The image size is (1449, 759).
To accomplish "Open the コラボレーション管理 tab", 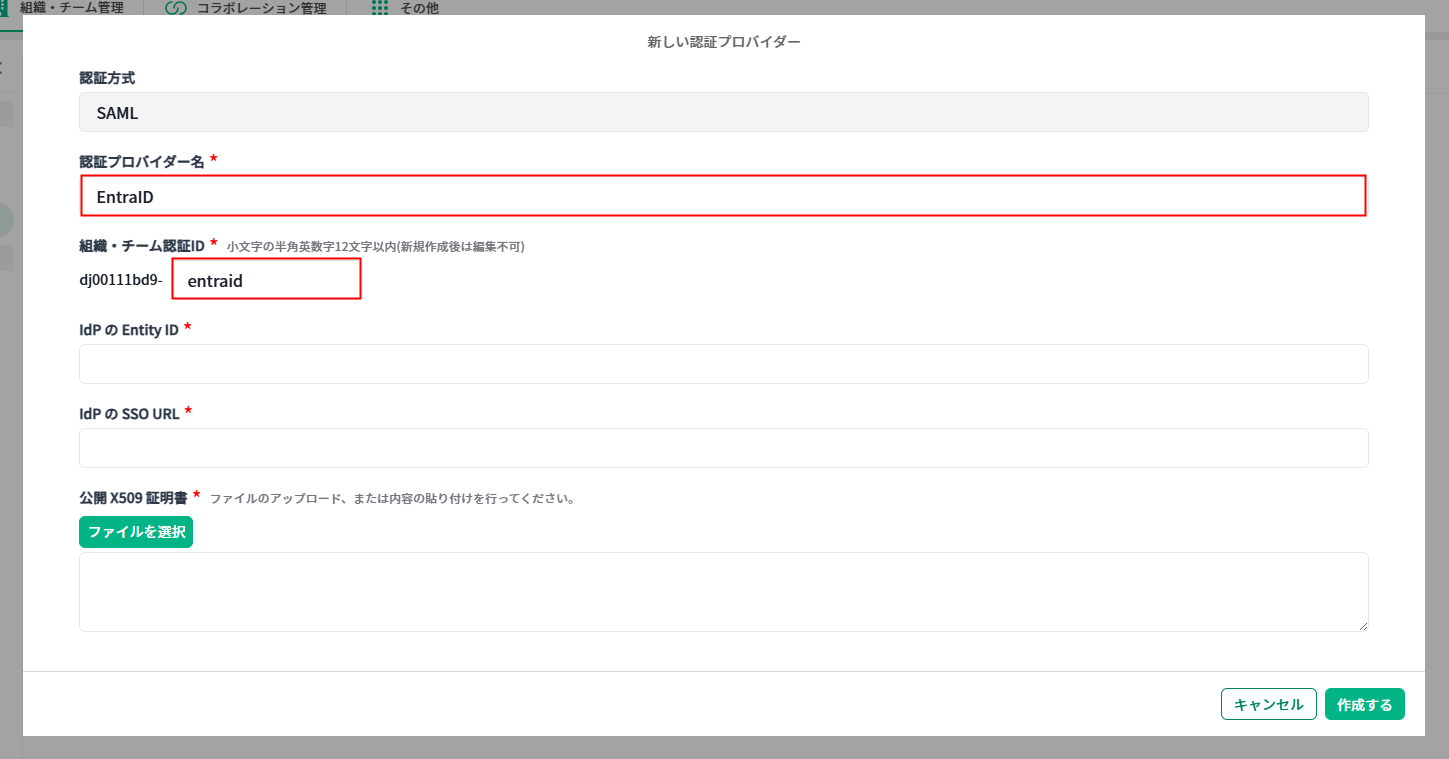I will [x=246, y=8].
